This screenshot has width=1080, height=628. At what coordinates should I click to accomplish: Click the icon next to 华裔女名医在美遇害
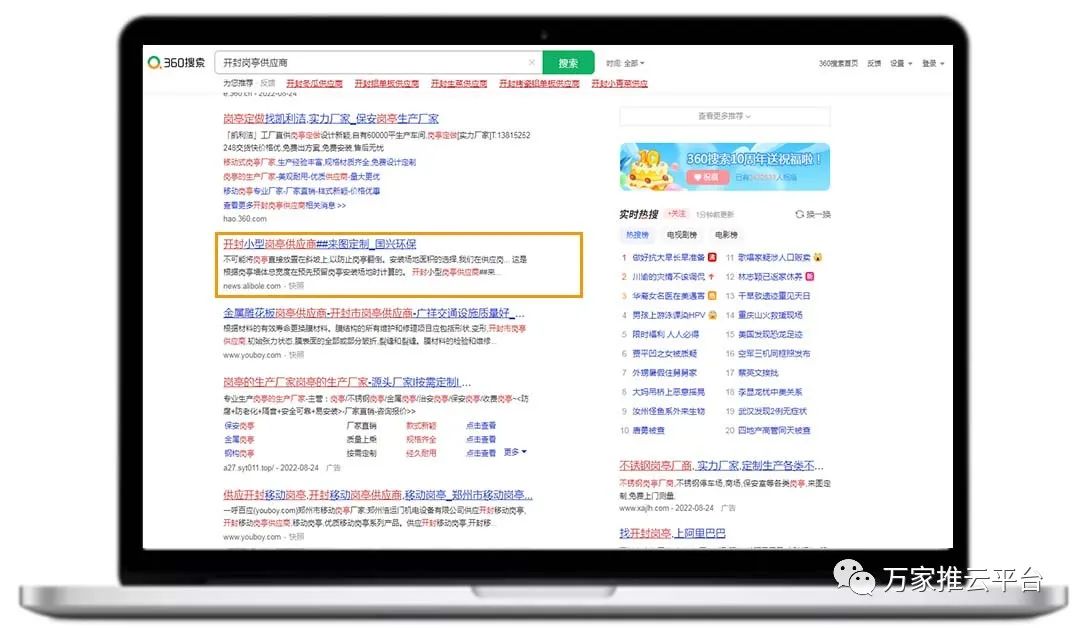tap(712, 296)
